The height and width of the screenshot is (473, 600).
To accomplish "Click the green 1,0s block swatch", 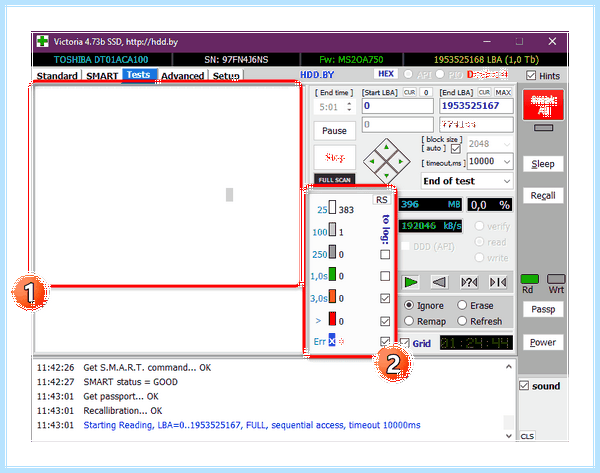I will click(x=333, y=274).
